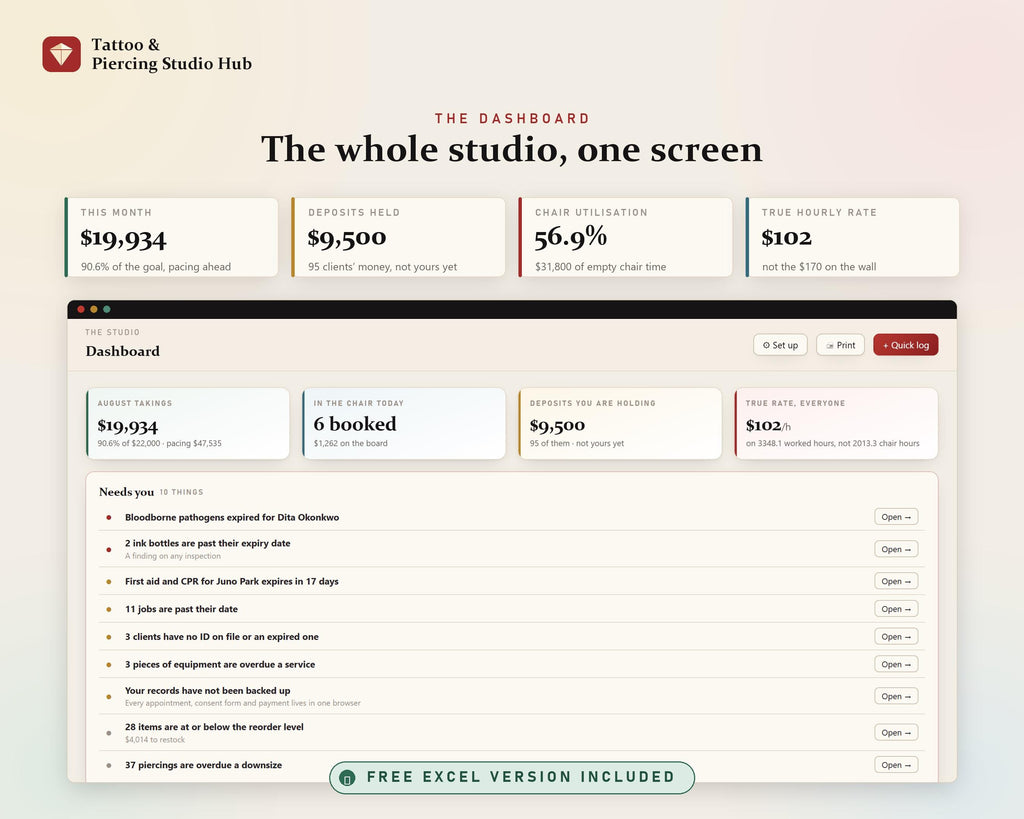Click the Free Excel Version Included badge
1024x819 pixels.
512,778
